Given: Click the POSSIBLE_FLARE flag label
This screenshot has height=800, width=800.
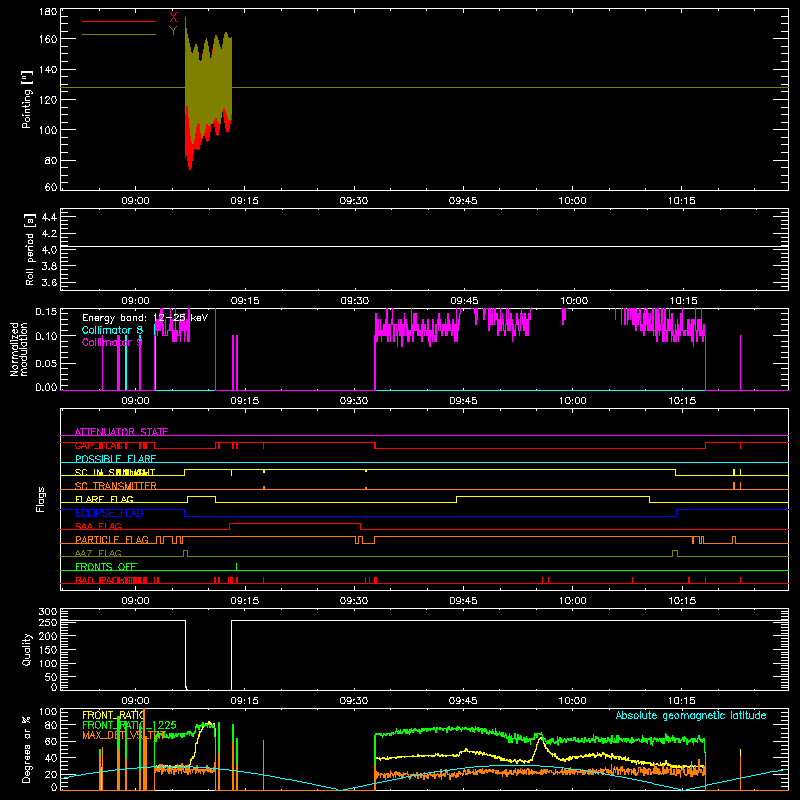Looking at the screenshot, I should tap(115, 459).
